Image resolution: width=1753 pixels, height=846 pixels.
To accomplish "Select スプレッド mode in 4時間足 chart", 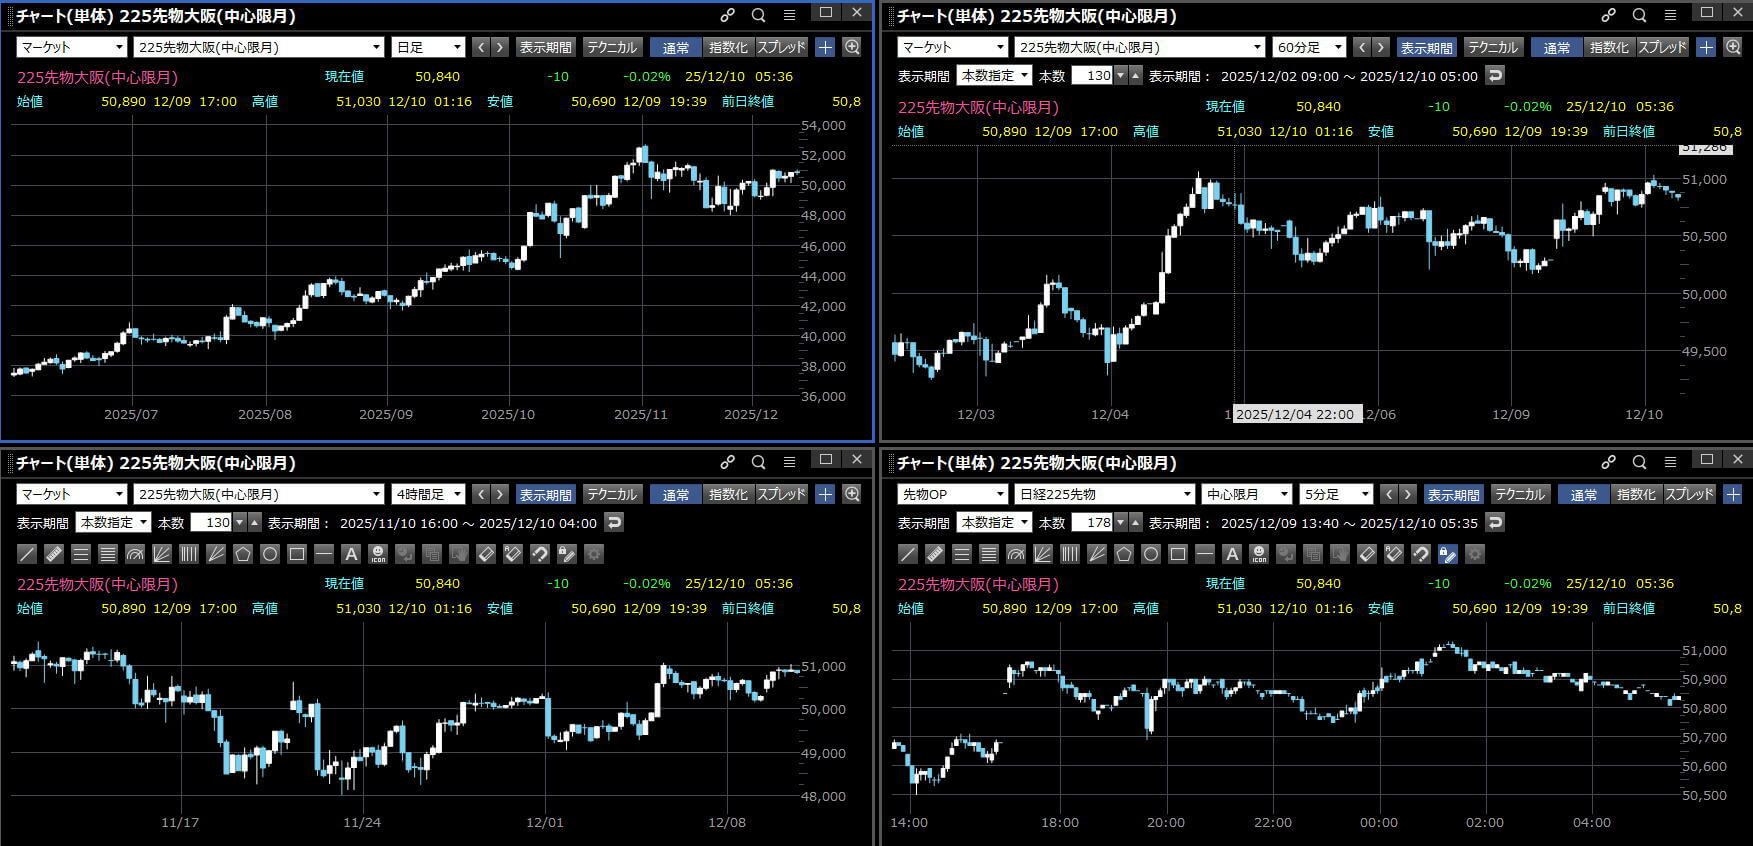I will click(781, 494).
